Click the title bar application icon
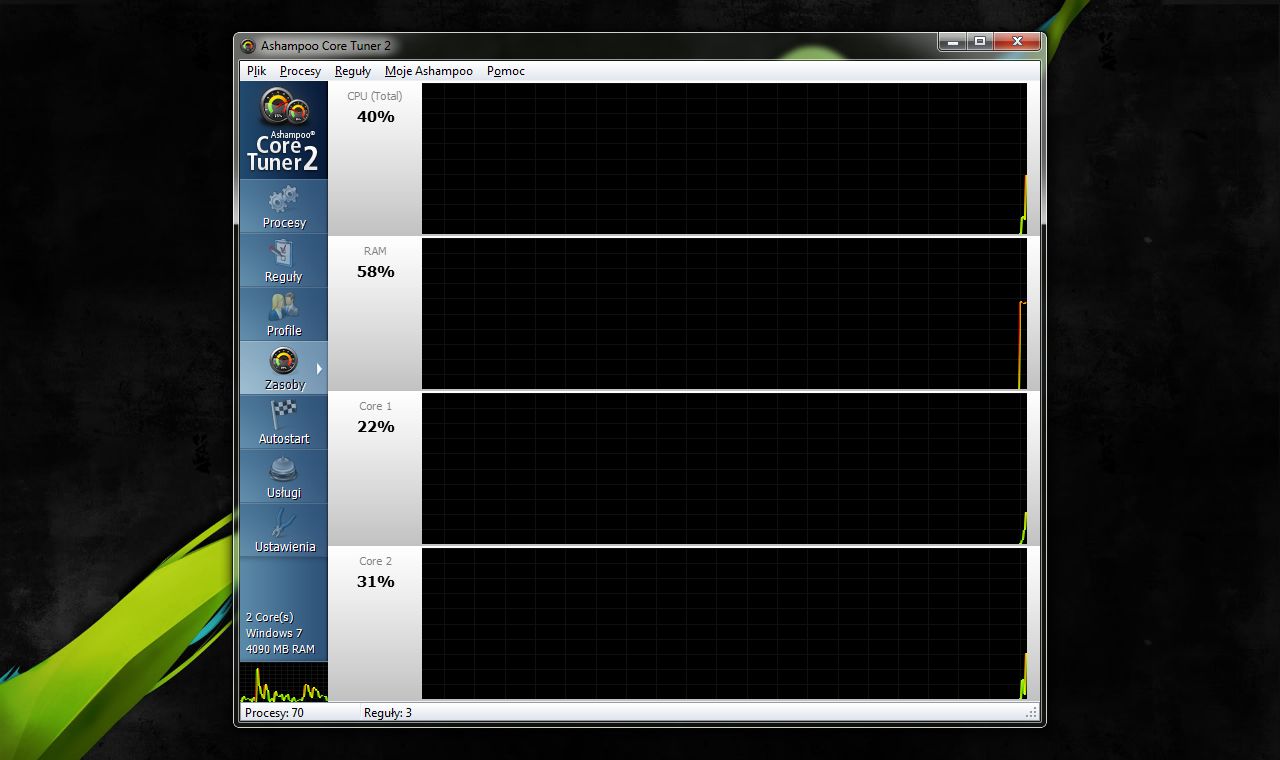The image size is (1280, 760). pyautogui.click(x=248, y=46)
